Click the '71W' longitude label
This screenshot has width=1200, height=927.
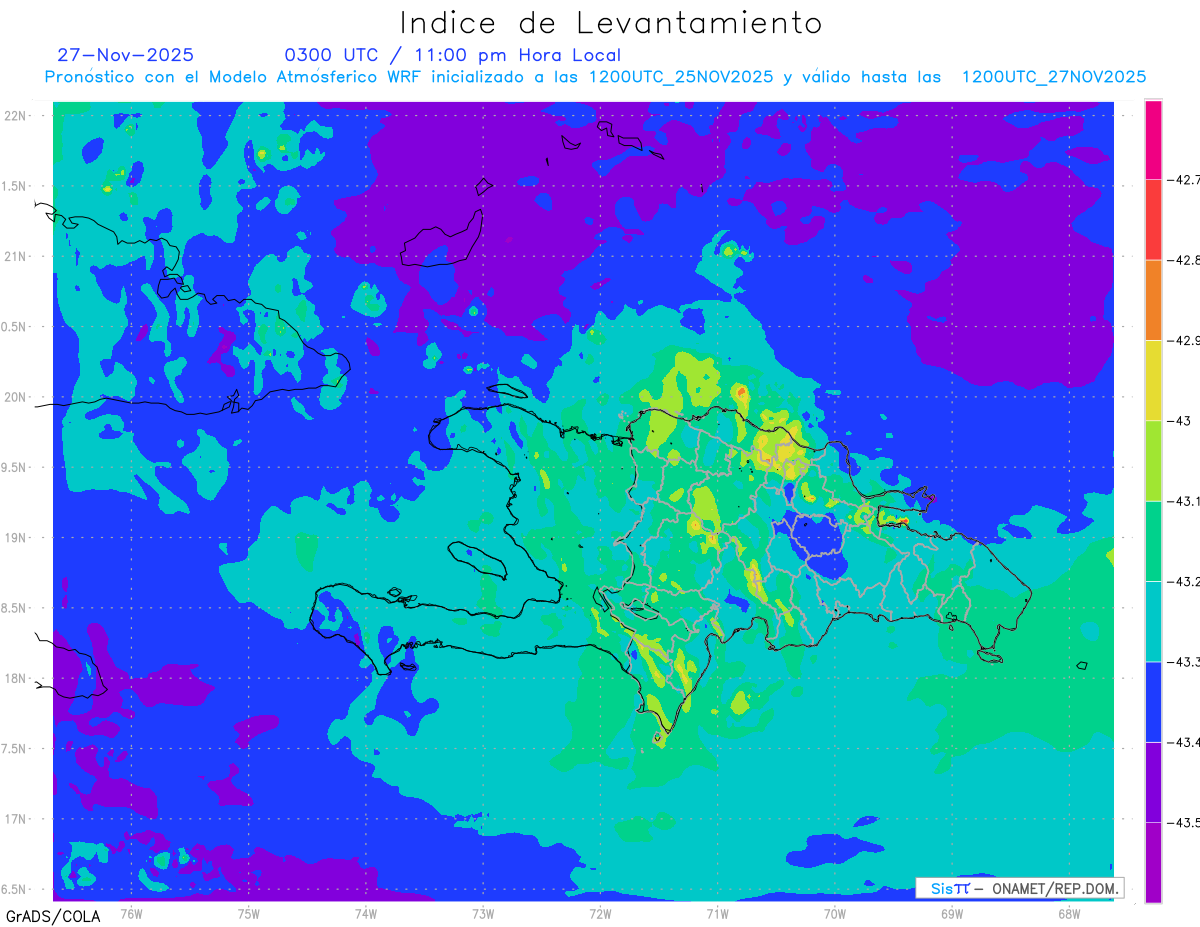[x=717, y=912]
